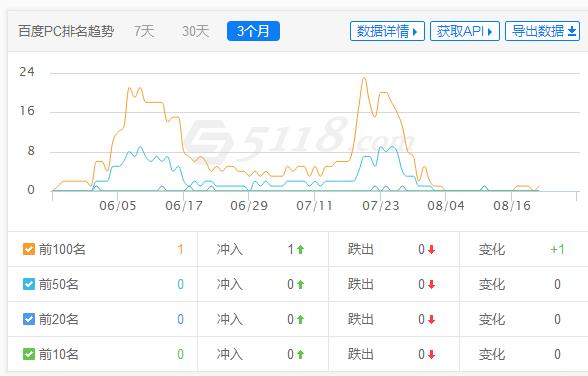Click the 07/23 chart date marker
The width and height of the screenshot is (588, 376).
pos(381,205)
